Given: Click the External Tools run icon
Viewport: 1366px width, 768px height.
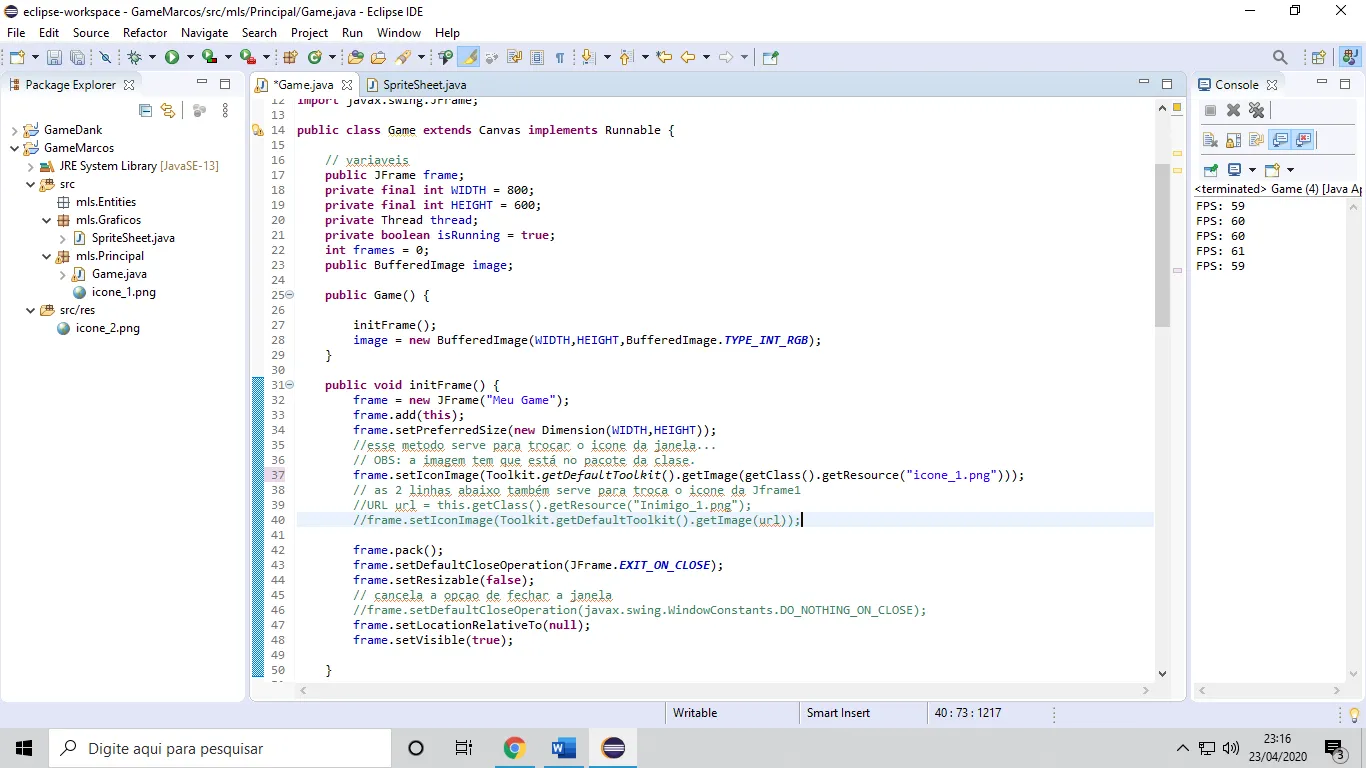Looking at the screenshot, I should point(247,57).
